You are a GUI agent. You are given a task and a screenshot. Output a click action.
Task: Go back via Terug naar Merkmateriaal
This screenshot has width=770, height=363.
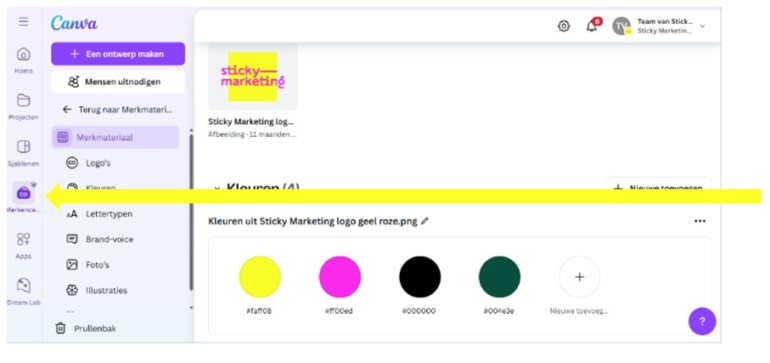click(117, 109)
